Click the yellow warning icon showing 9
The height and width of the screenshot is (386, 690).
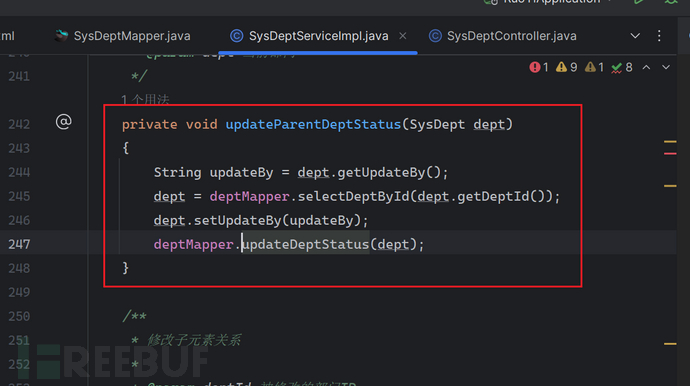[561, 67]
